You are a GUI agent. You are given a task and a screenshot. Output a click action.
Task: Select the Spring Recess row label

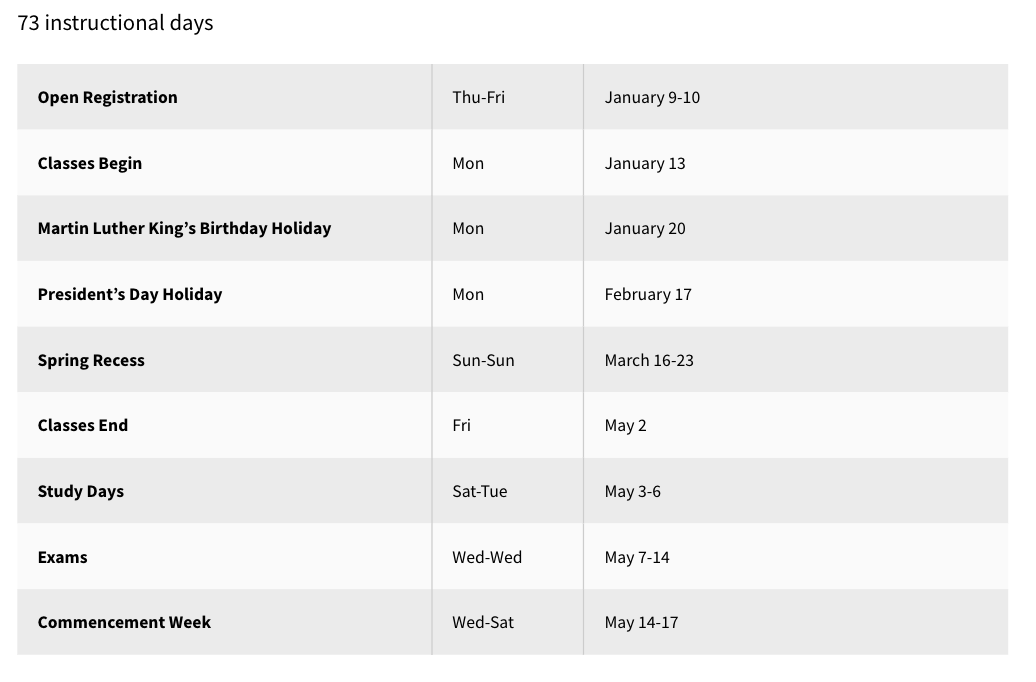[91, 360]
